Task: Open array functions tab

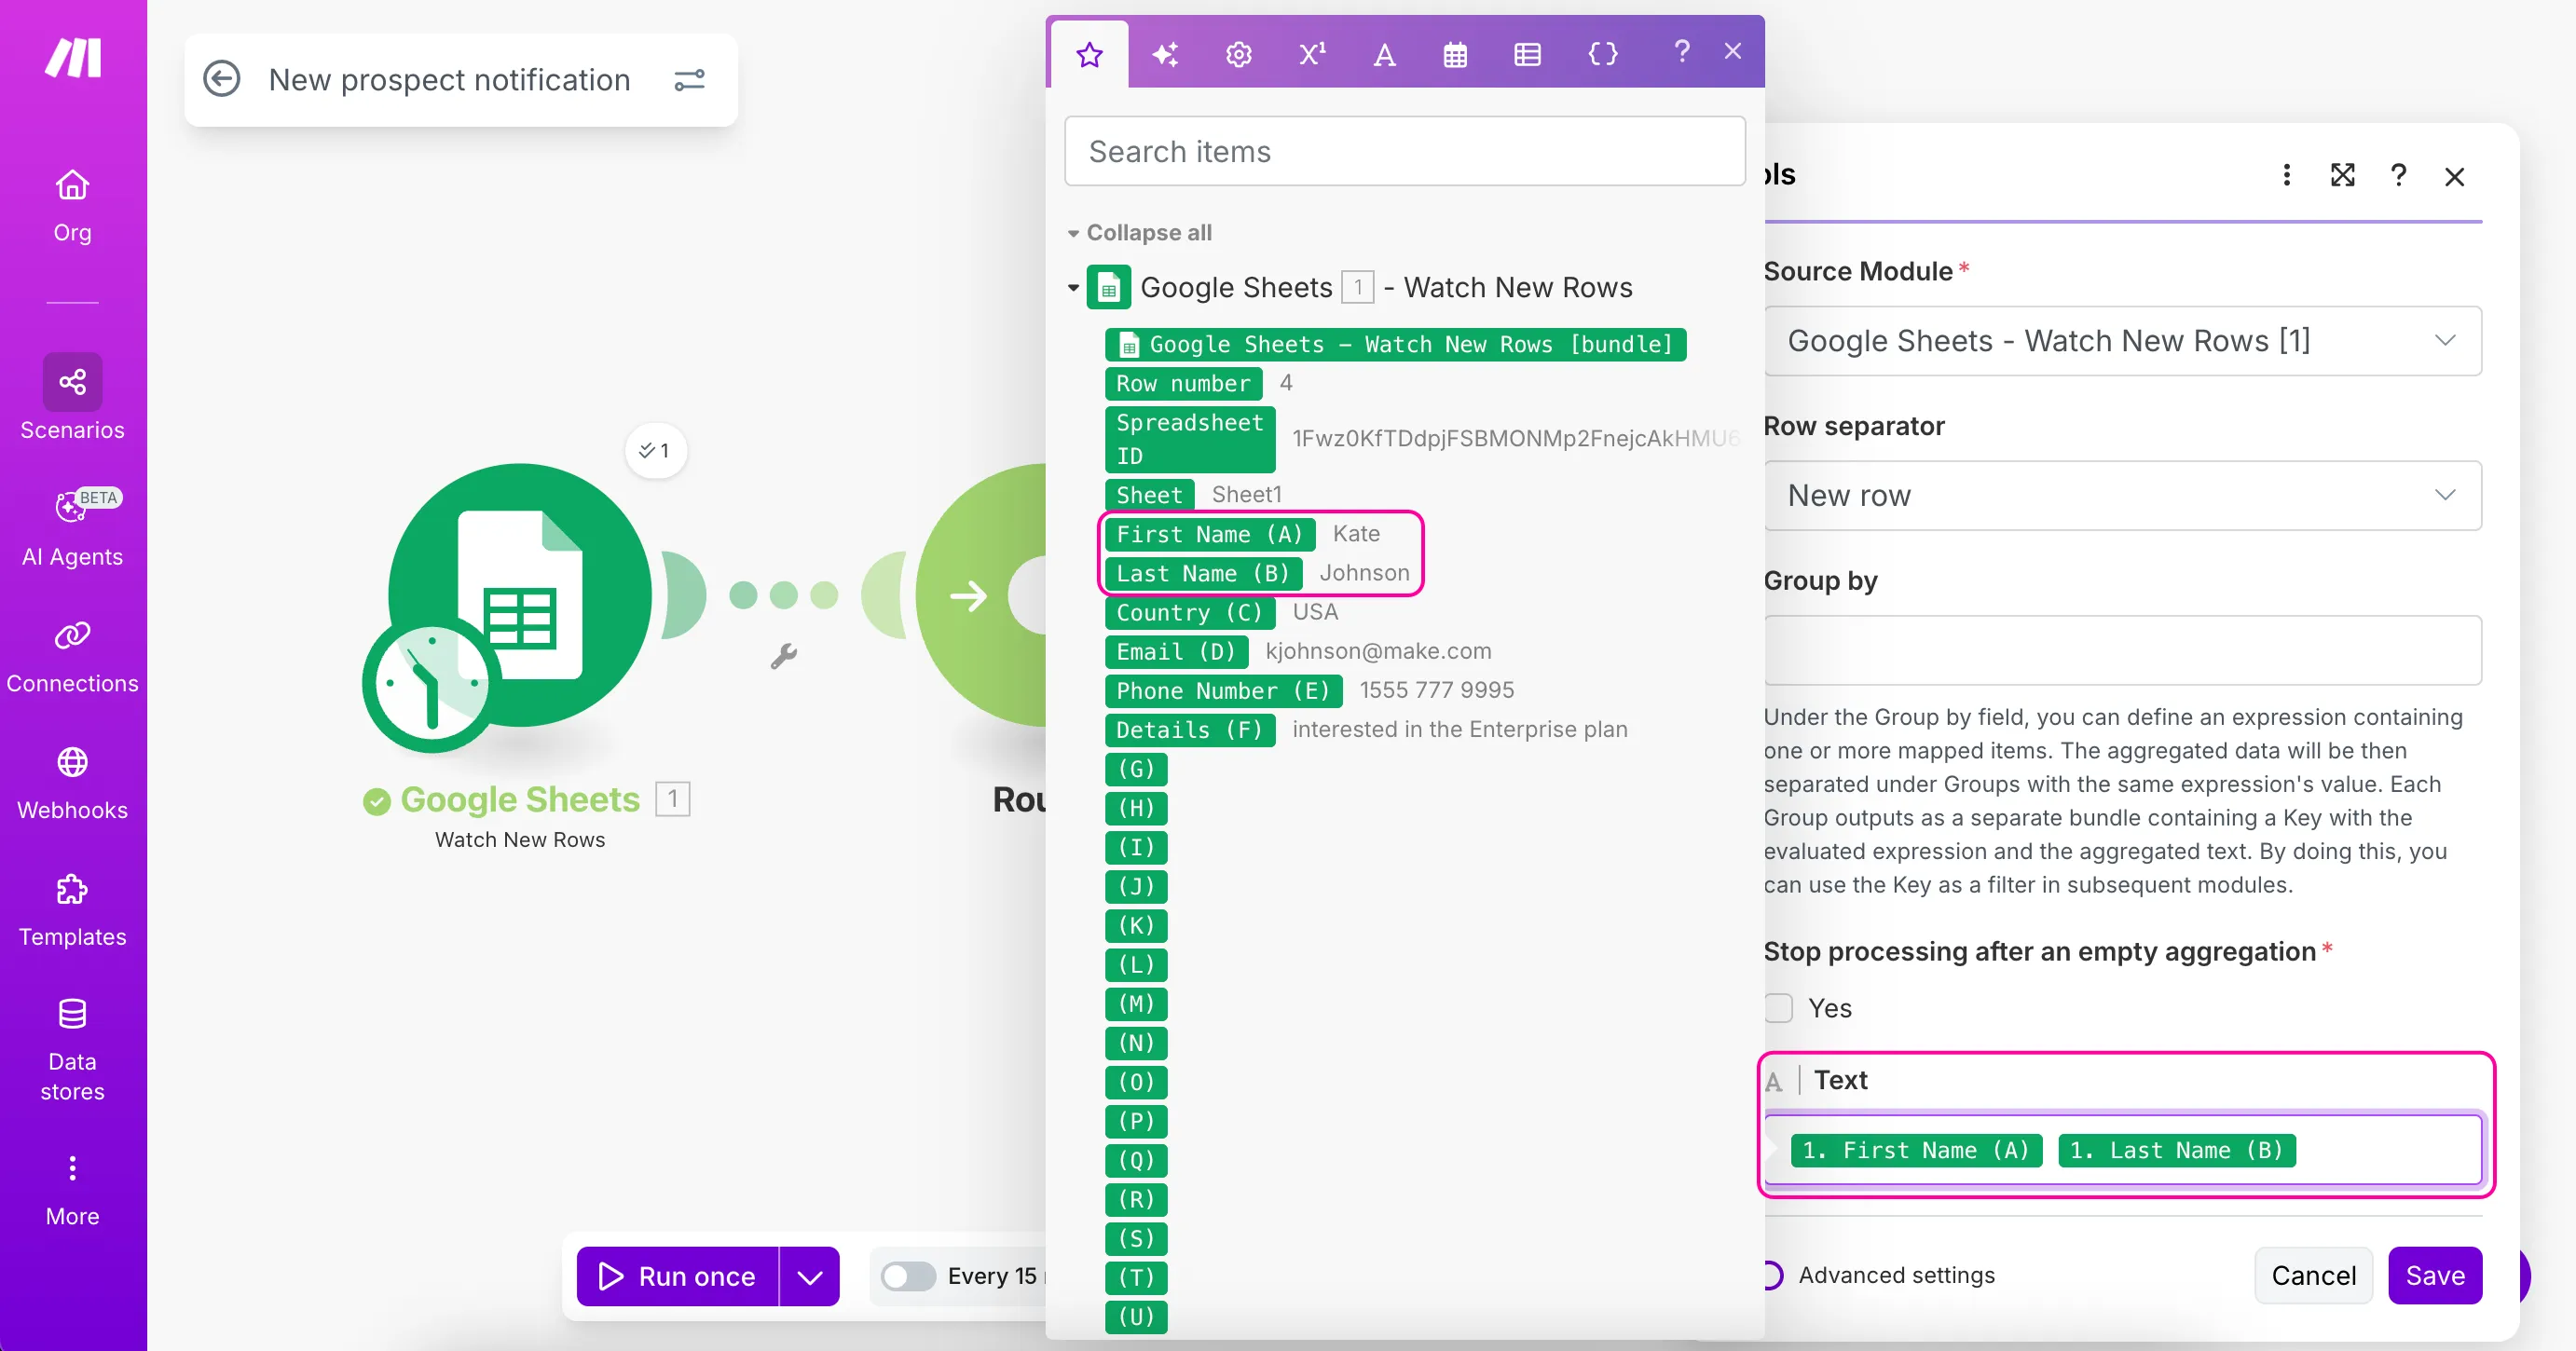Action: coord(1527,54)
